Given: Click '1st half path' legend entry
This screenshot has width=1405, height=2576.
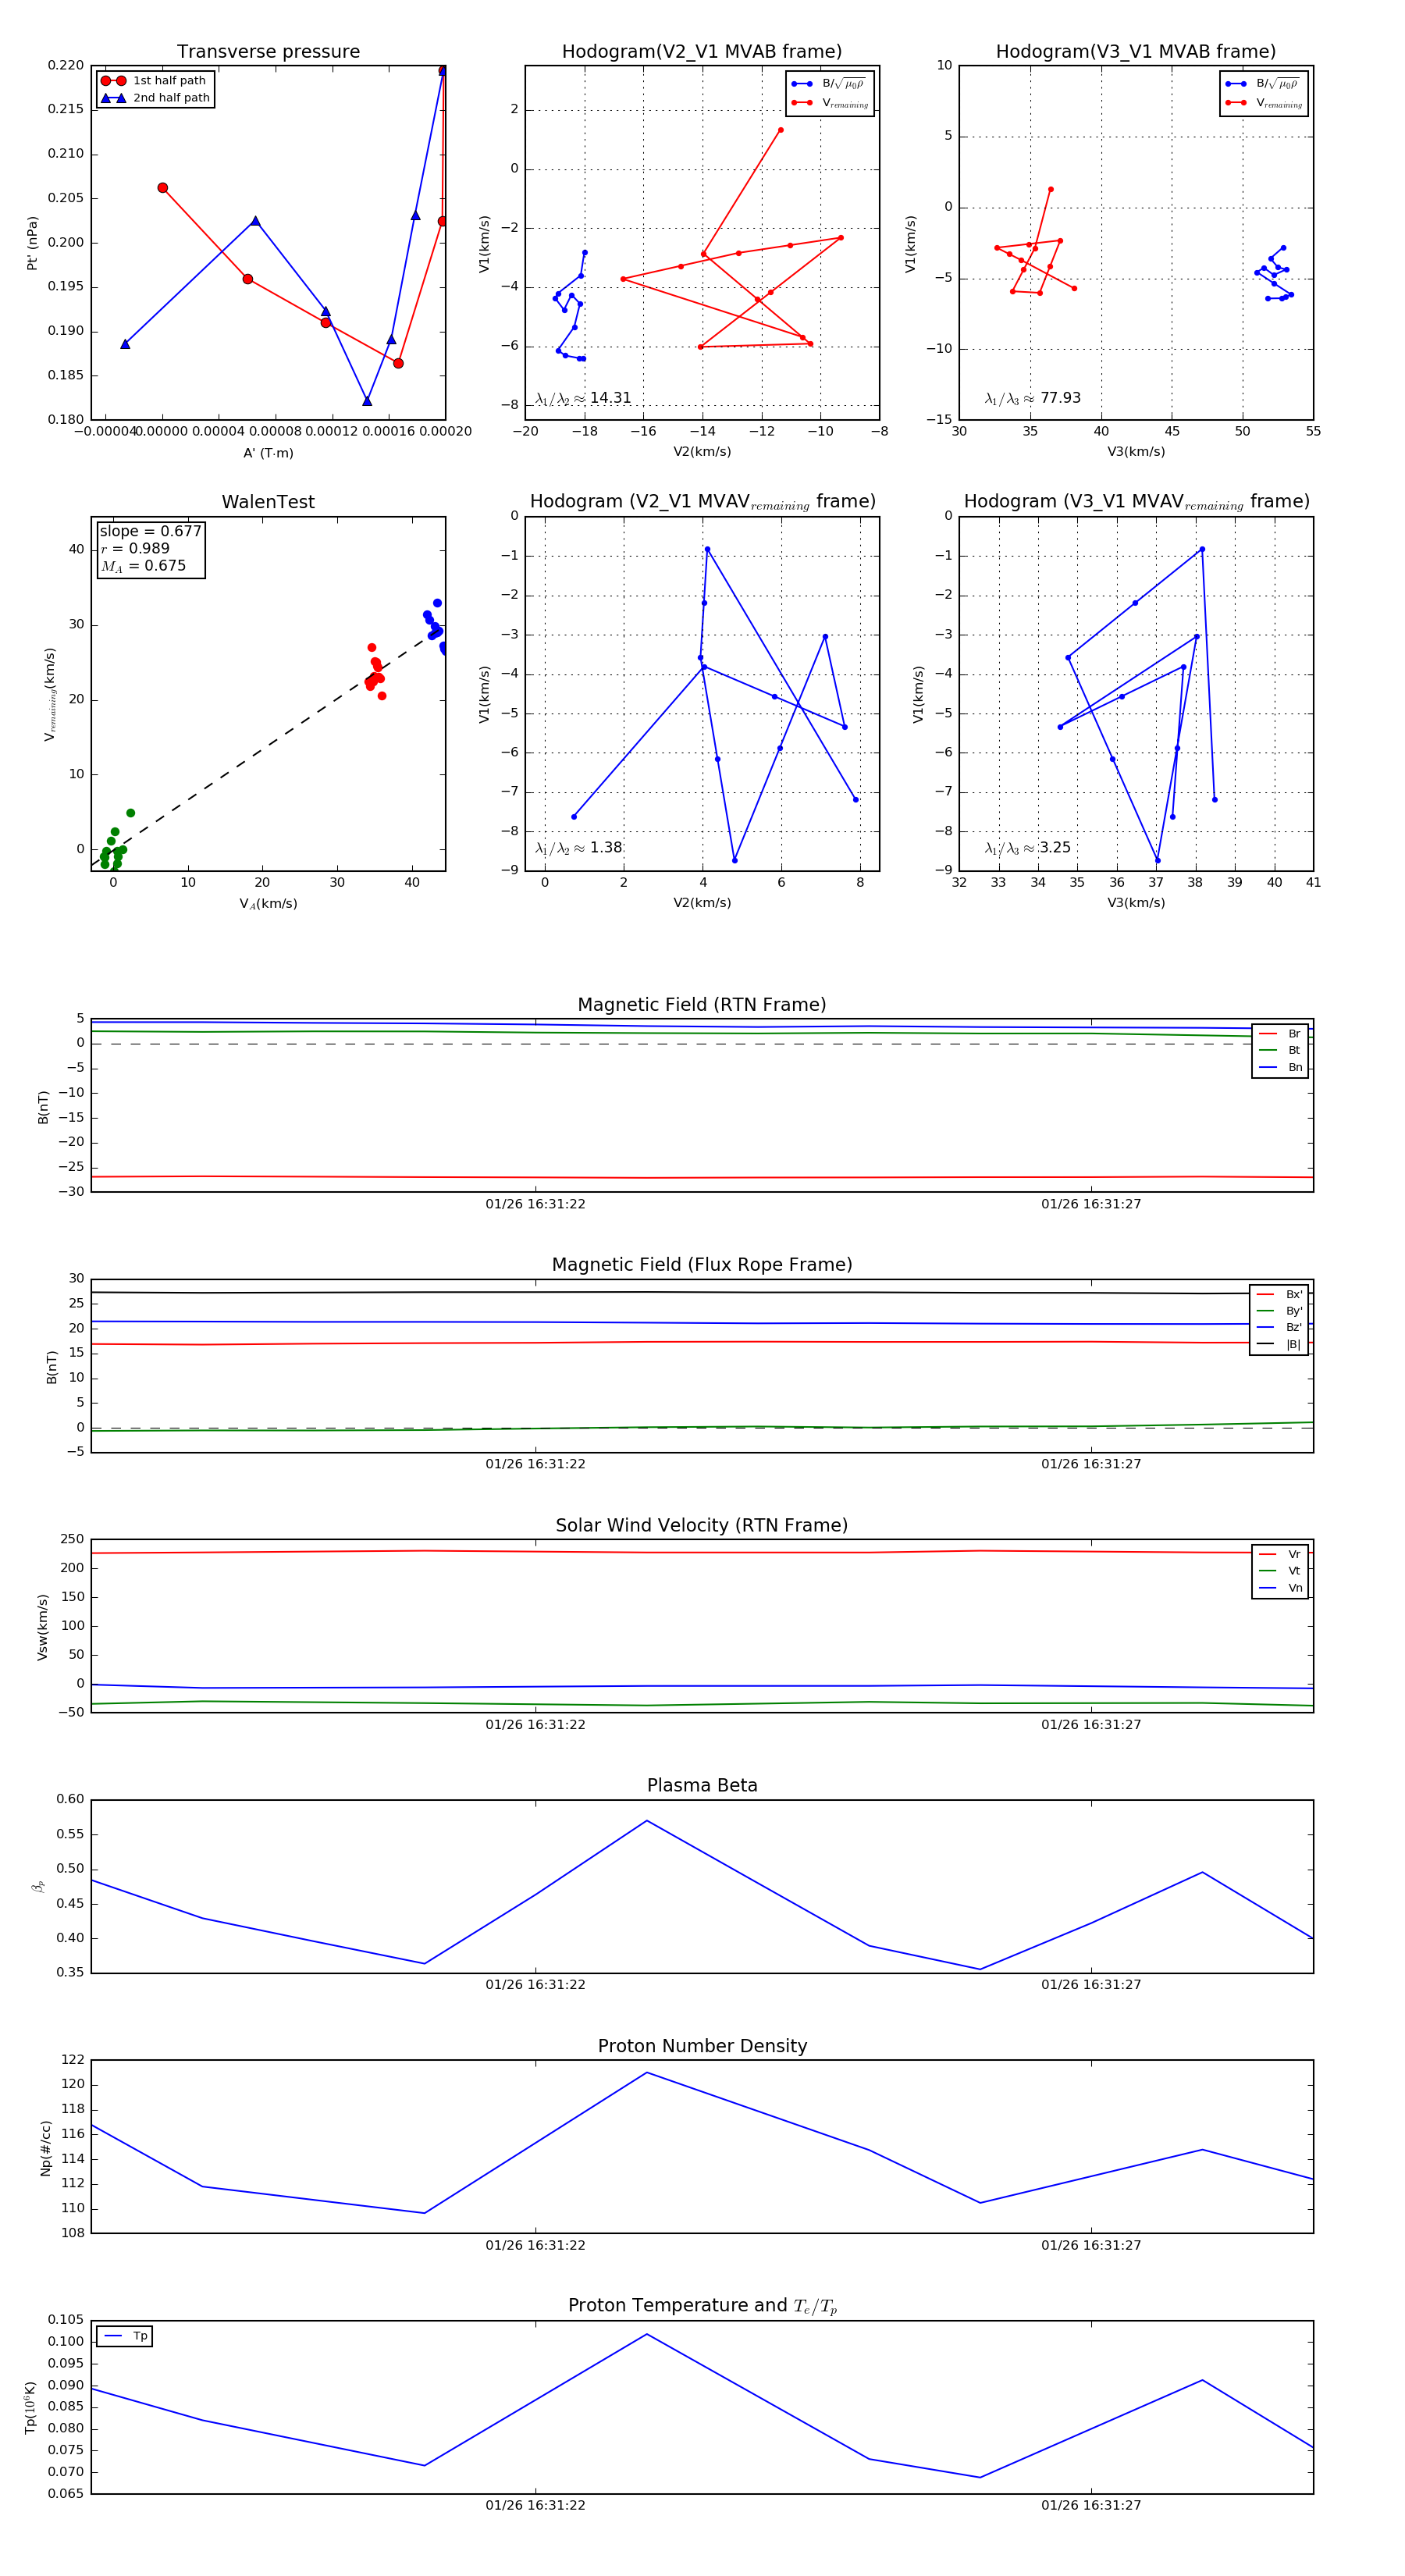Looking at the screenshot, I should (154, 81).
